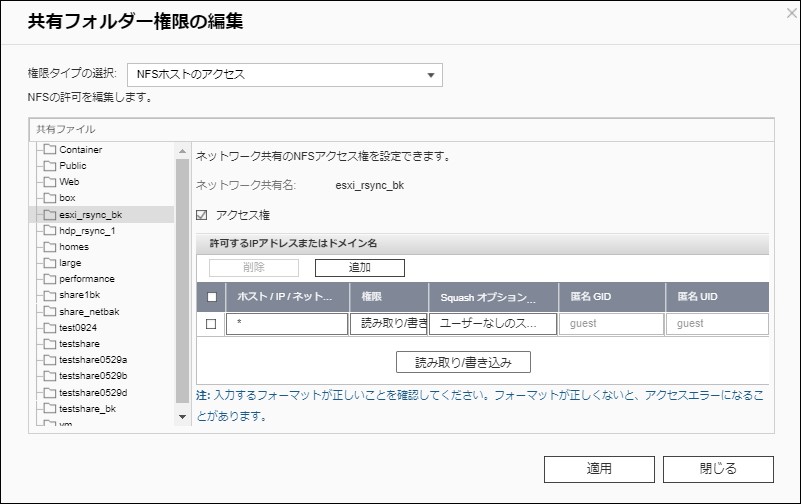Click the Public folder icon
Viewport: 801px width, 504px height.
click(x=50, y=166)
